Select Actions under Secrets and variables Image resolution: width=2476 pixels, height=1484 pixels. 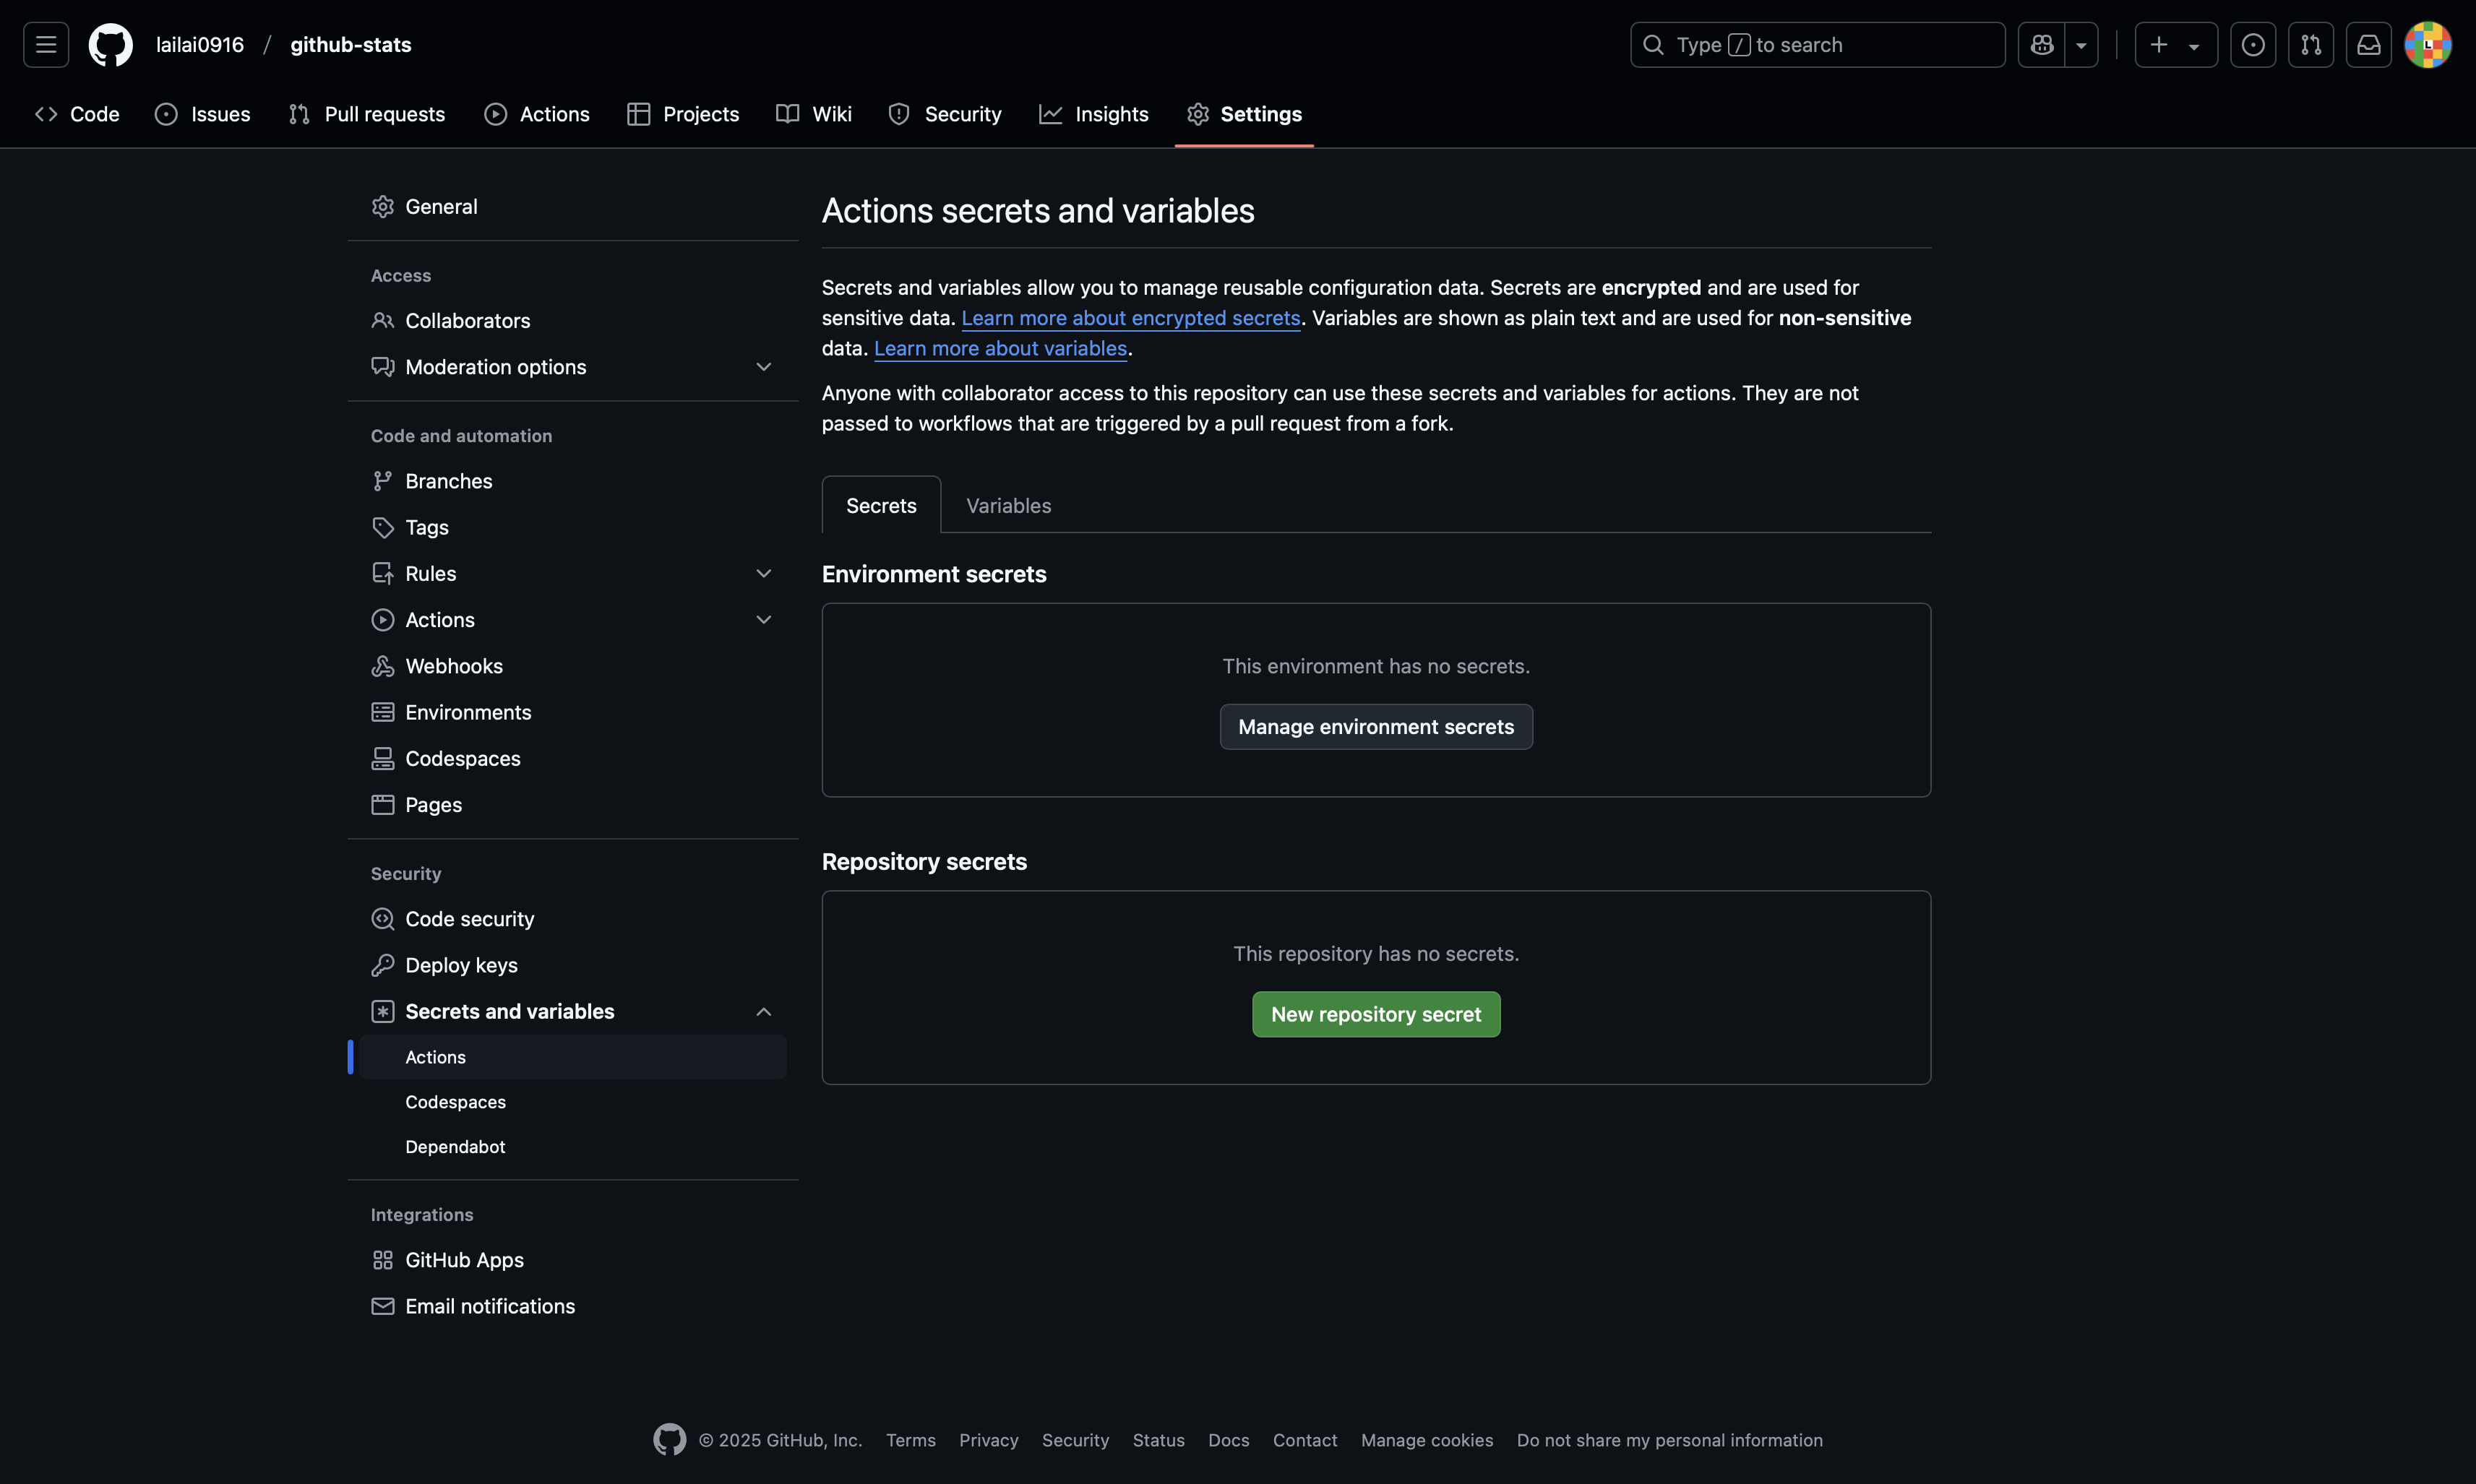click(573, 1057)
